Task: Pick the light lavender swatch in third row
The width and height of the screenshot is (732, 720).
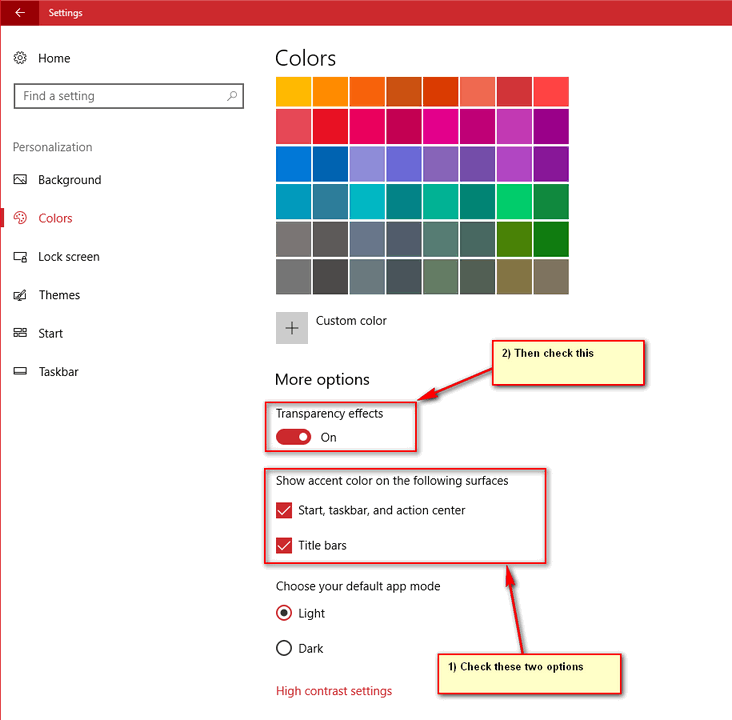Action: (367, 164)
